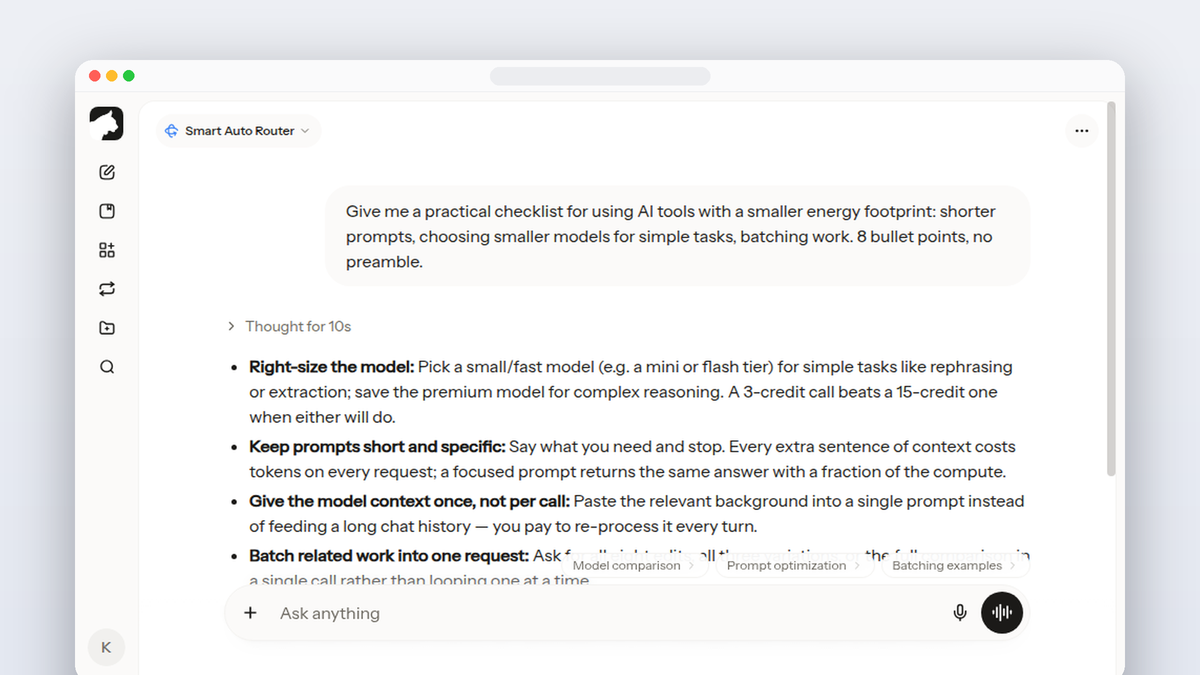Open the three-dots options menu

pos(1081,131)
